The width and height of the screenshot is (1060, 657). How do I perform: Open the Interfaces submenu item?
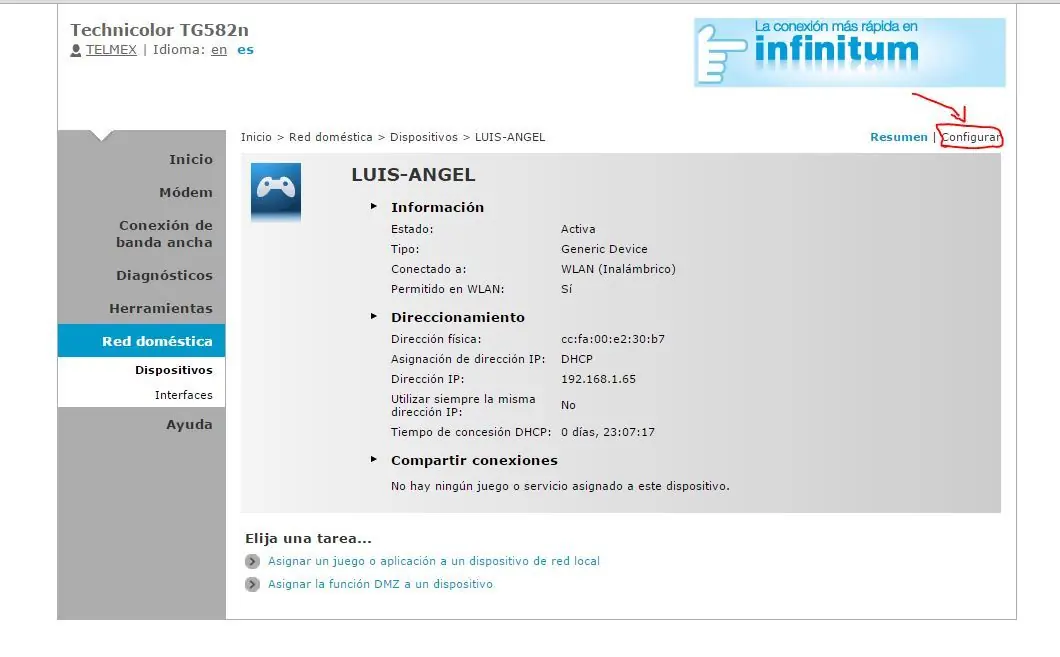[x=183, y=395]
